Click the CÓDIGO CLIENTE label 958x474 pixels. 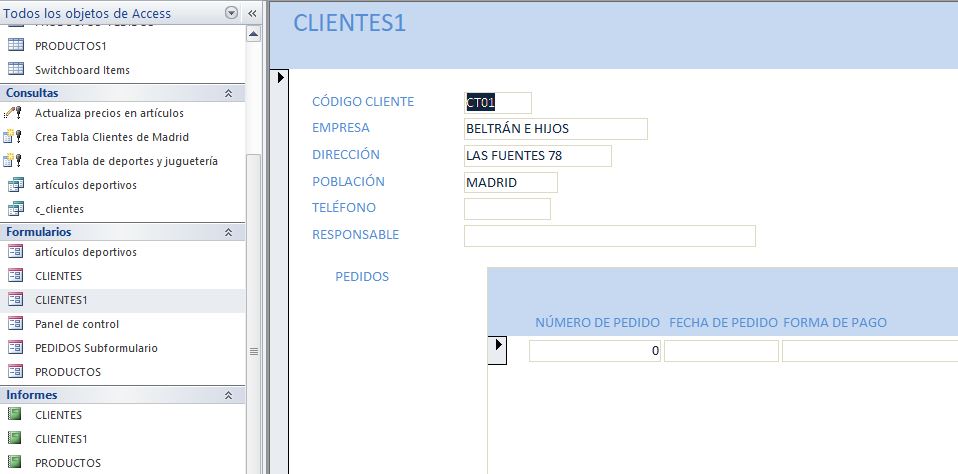pyautogui.click(x=363, y=102)
